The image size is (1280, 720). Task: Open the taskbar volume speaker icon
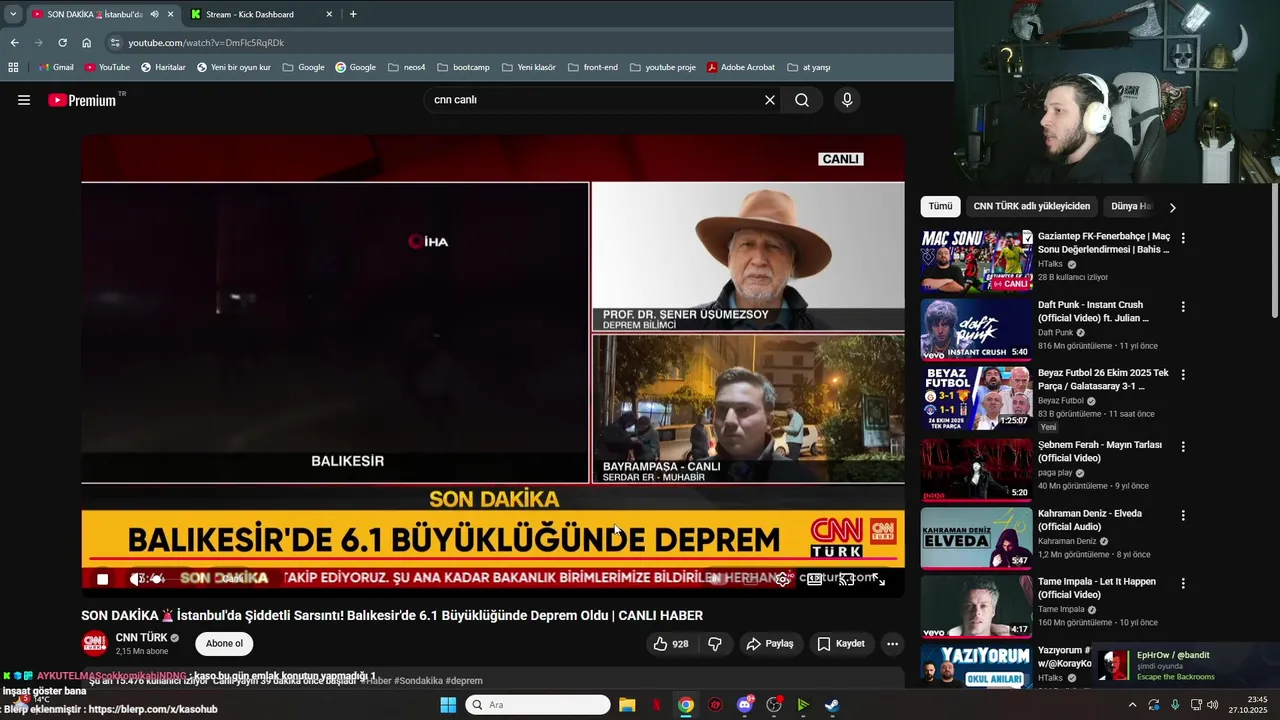pyautogui.click(x=1213, y=705)
